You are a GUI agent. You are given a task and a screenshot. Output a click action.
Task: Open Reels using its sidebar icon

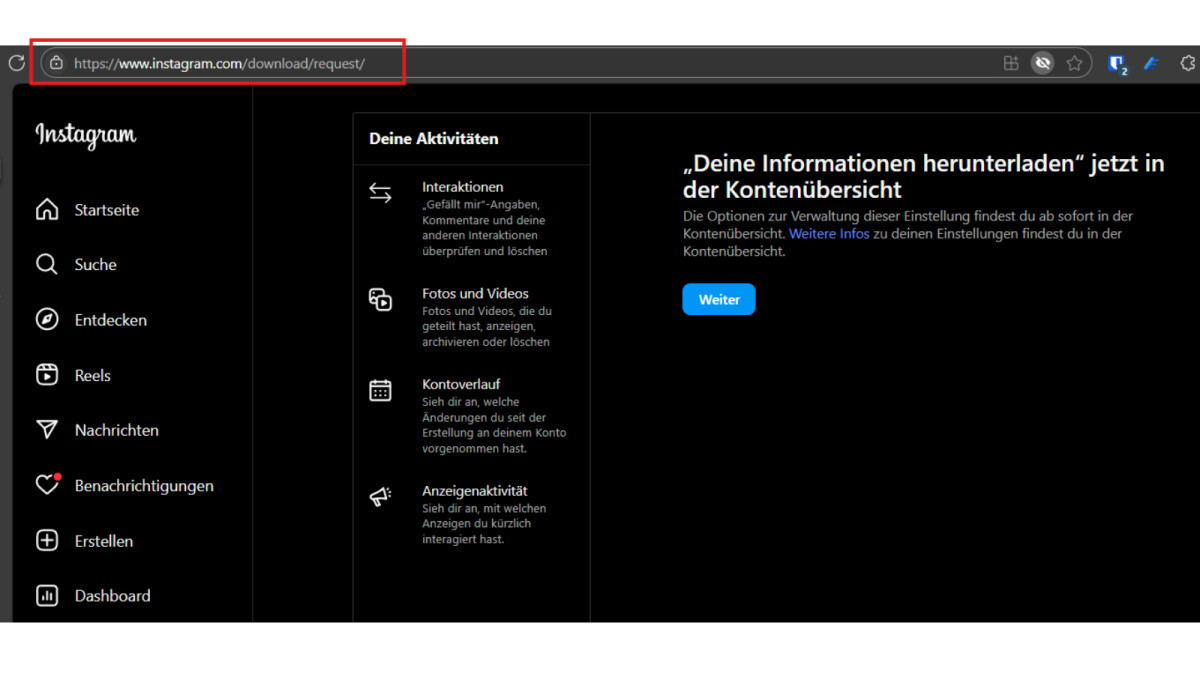(47, 375)
